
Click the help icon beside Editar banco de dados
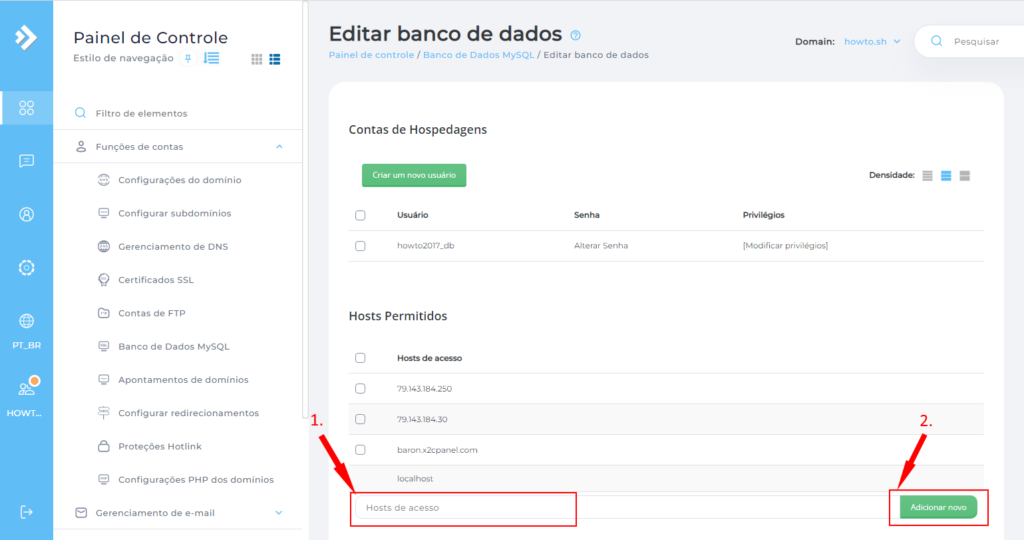[x=575, y=36]
